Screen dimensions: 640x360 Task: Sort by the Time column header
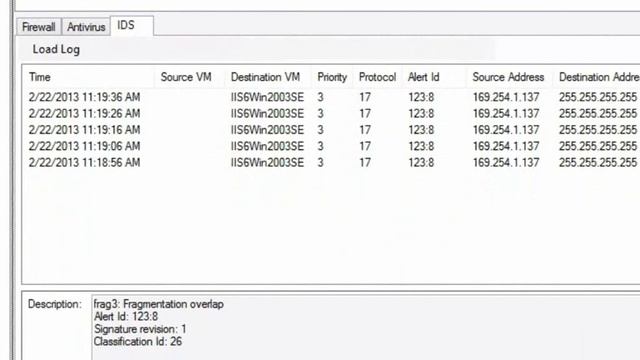89,77
